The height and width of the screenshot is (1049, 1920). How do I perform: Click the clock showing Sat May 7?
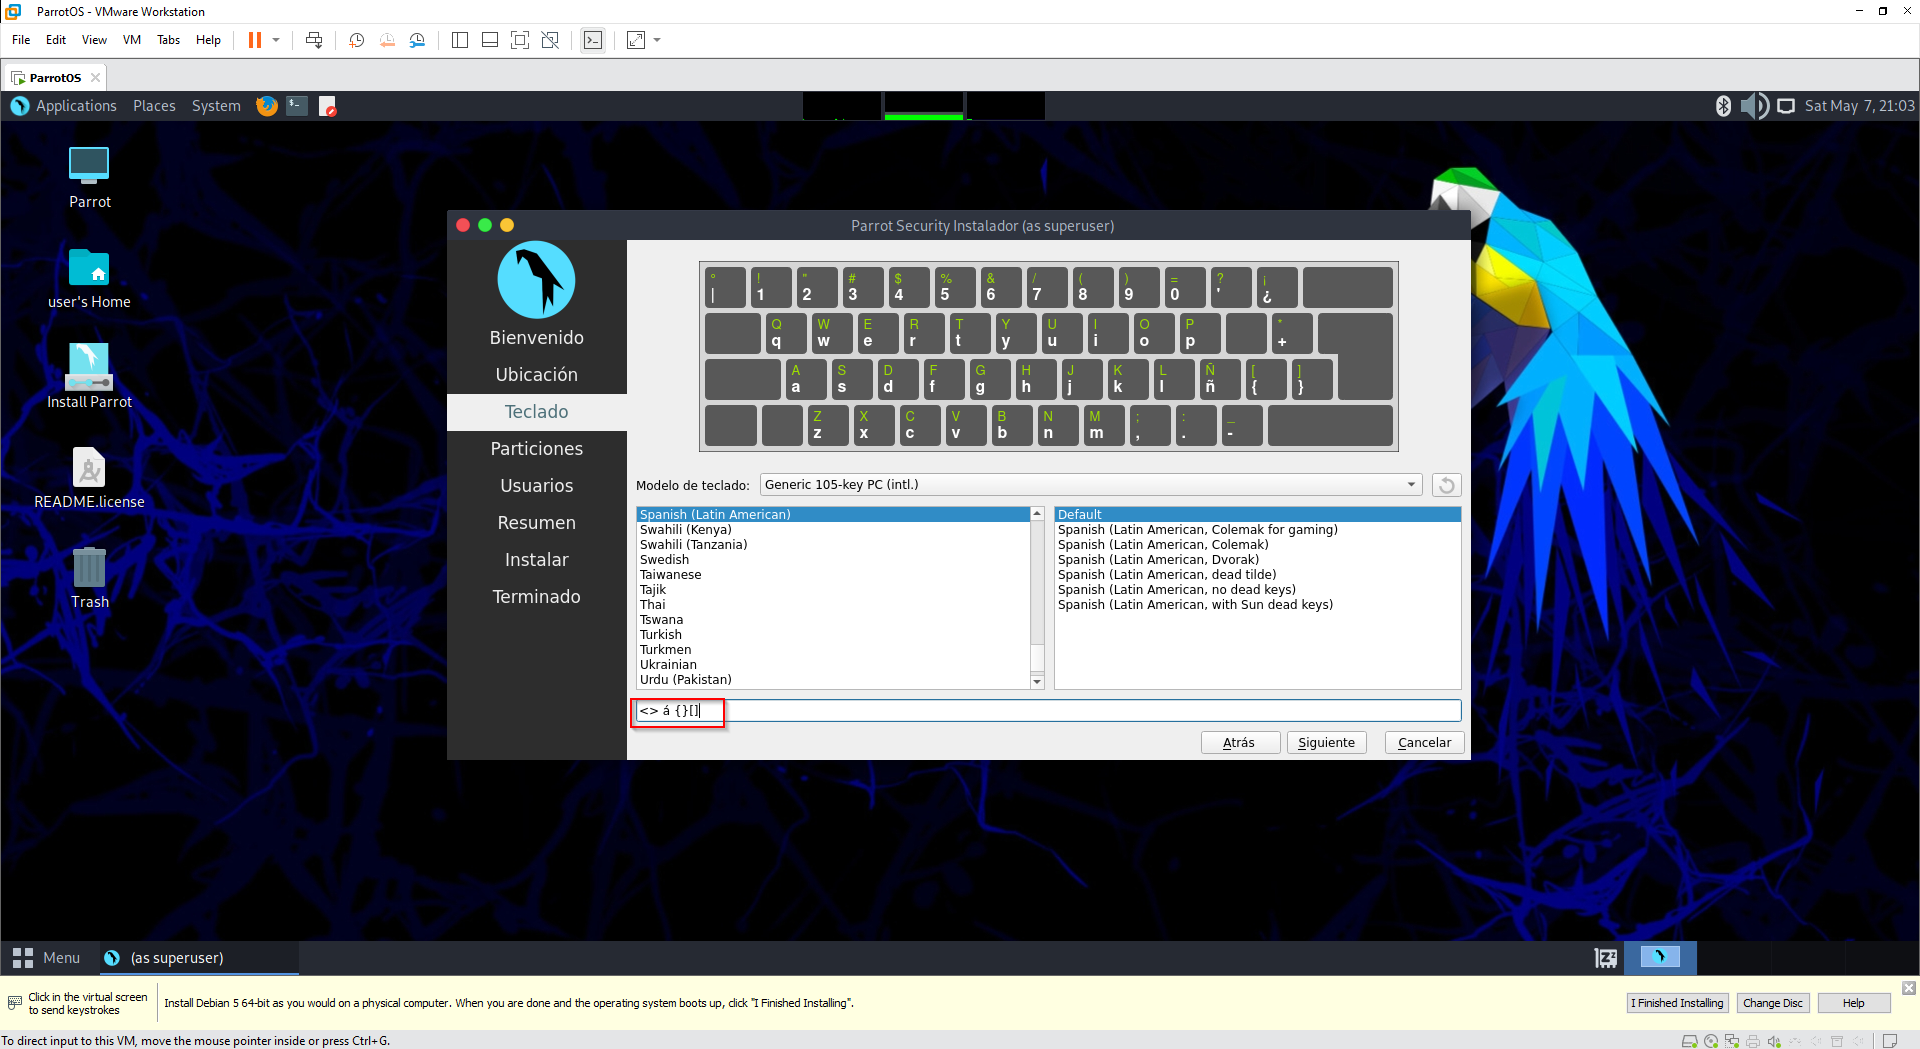[x=1859, y=106]
